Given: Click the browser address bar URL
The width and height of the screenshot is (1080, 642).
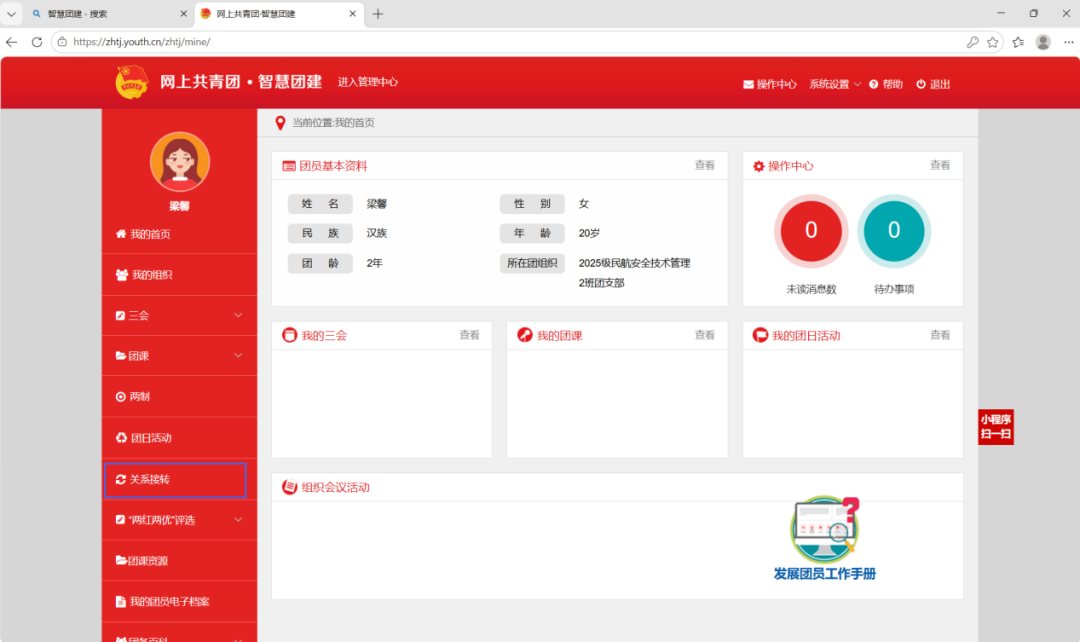Looking at the screenshot, I should 142,42.
